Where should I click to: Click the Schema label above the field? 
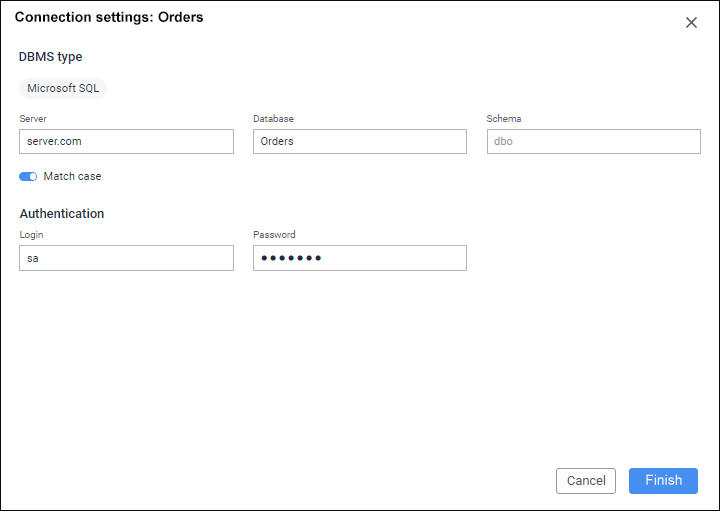503,118
